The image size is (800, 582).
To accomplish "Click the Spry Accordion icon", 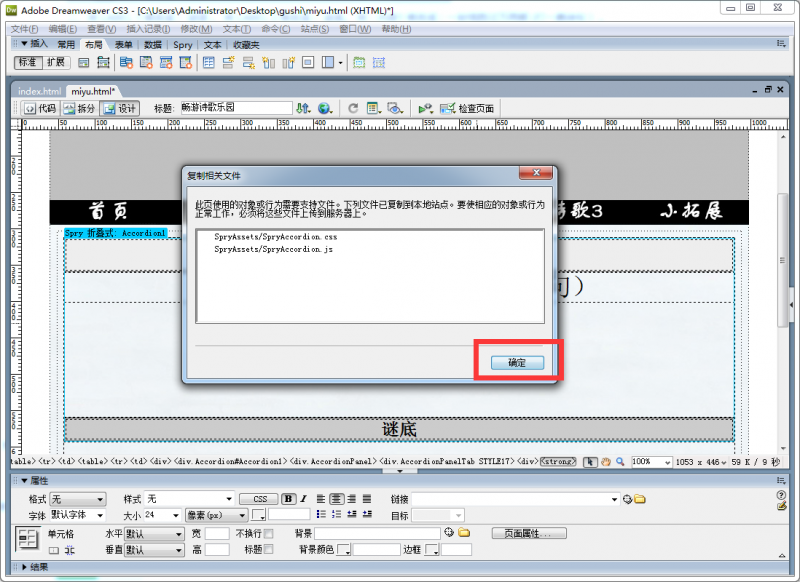I will point(166,63).
